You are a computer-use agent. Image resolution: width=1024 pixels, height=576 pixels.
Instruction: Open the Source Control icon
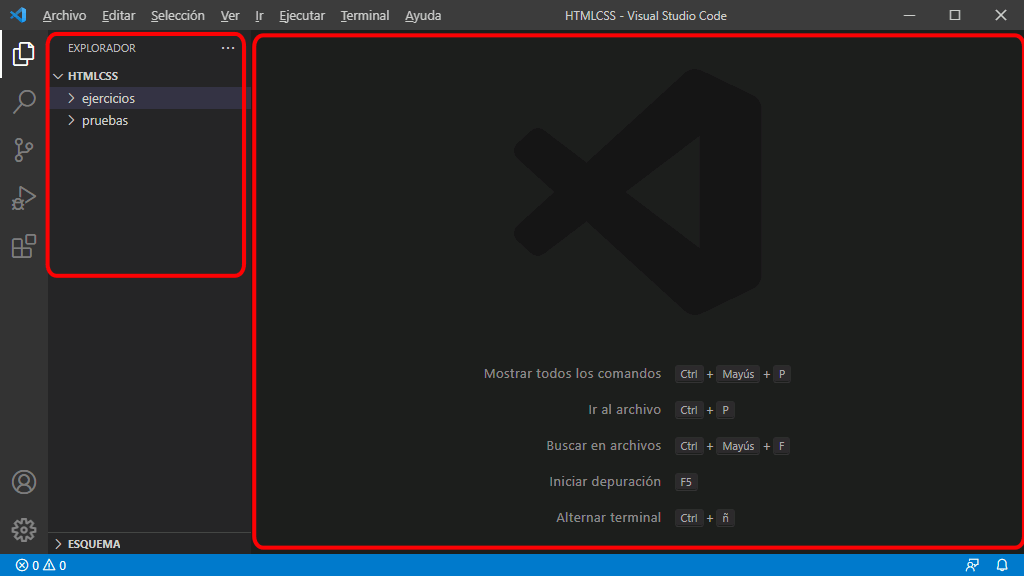(24, 150)
